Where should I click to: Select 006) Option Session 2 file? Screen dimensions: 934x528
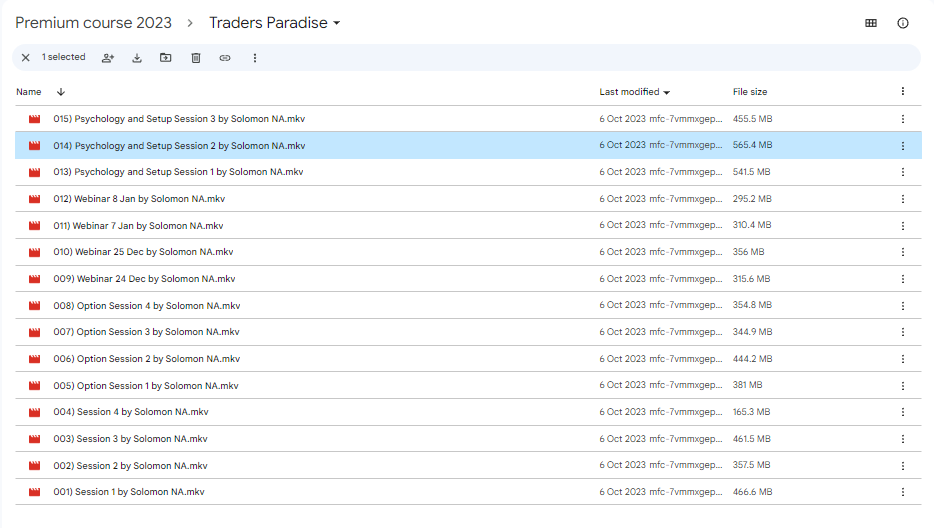468,359
